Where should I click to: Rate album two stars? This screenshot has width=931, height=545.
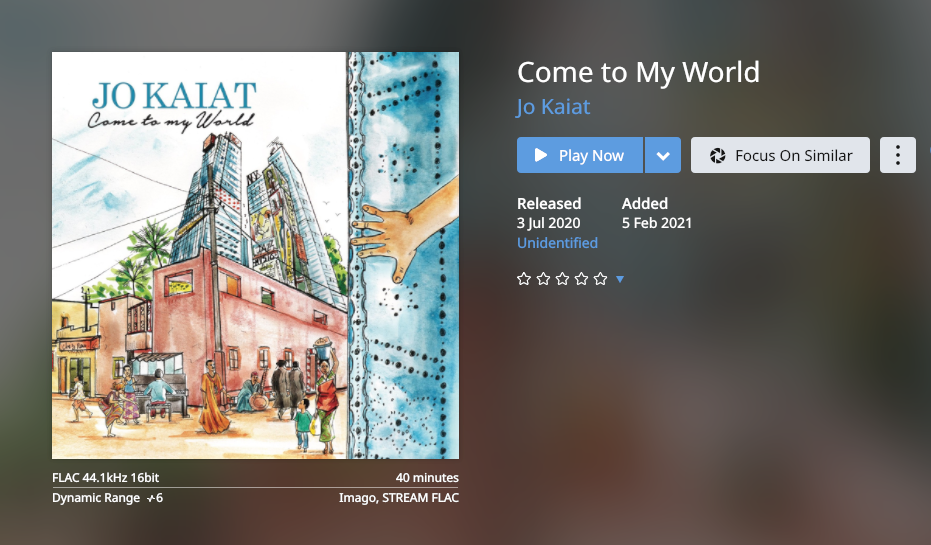click(x=543, y=278)
